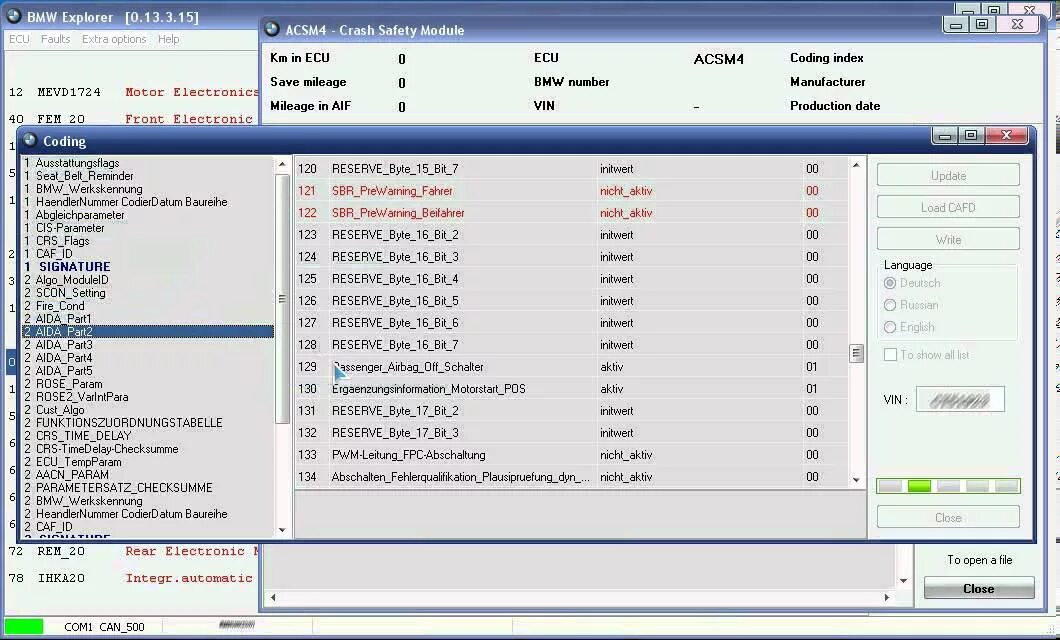Click the Close button in Coding window
Image resolution: width=1060 pixels, height=640 pixels.
coord(948,518)
